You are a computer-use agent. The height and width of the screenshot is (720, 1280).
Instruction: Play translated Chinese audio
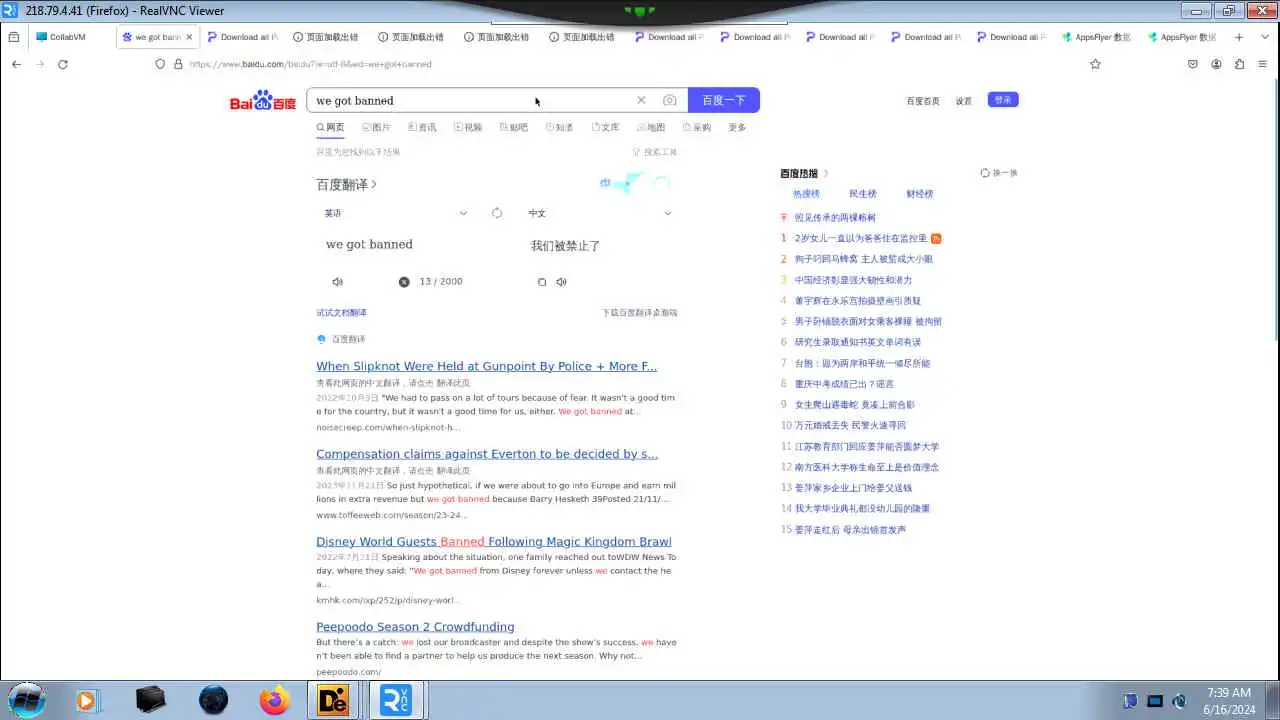(x=561, y=282)
